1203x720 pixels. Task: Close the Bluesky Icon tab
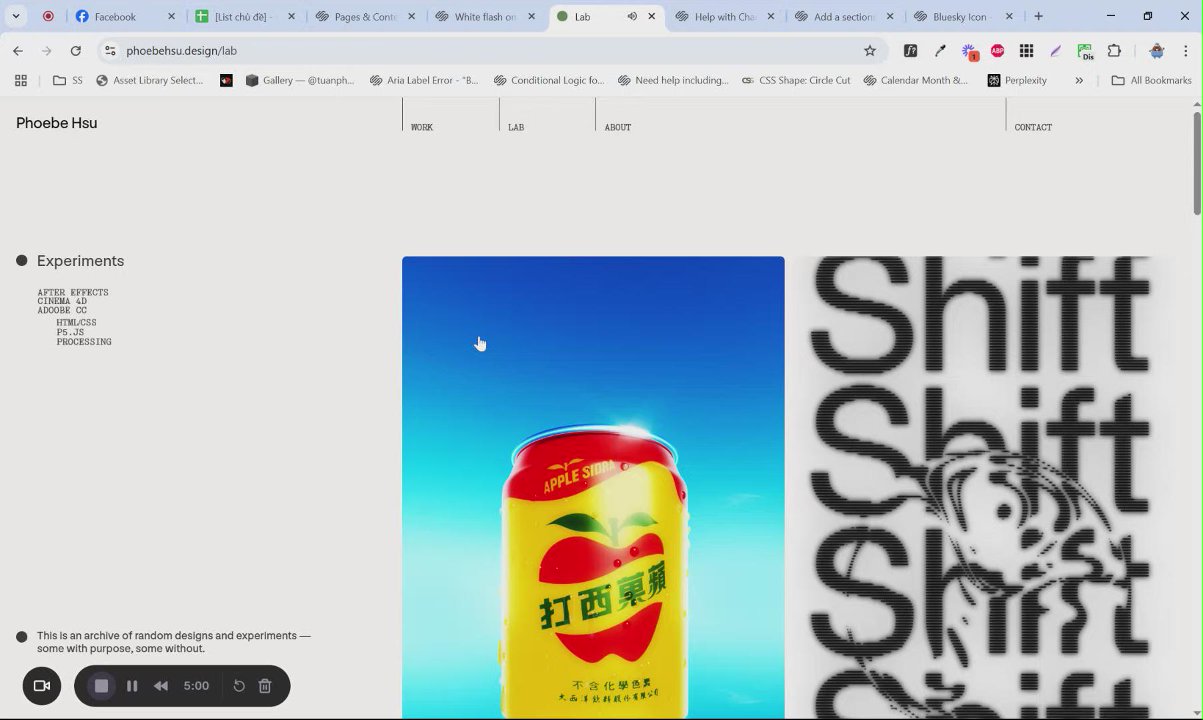click(1009, 17)
